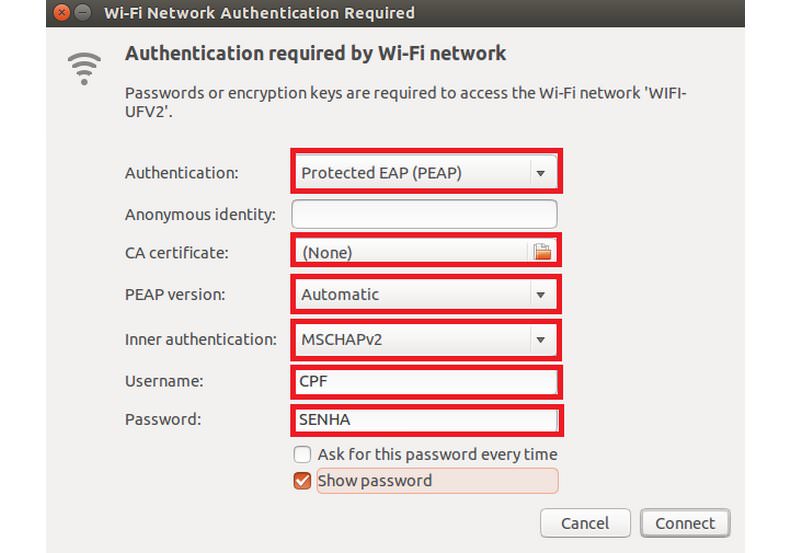Close the authentication dialog window

tap(62, 12)
